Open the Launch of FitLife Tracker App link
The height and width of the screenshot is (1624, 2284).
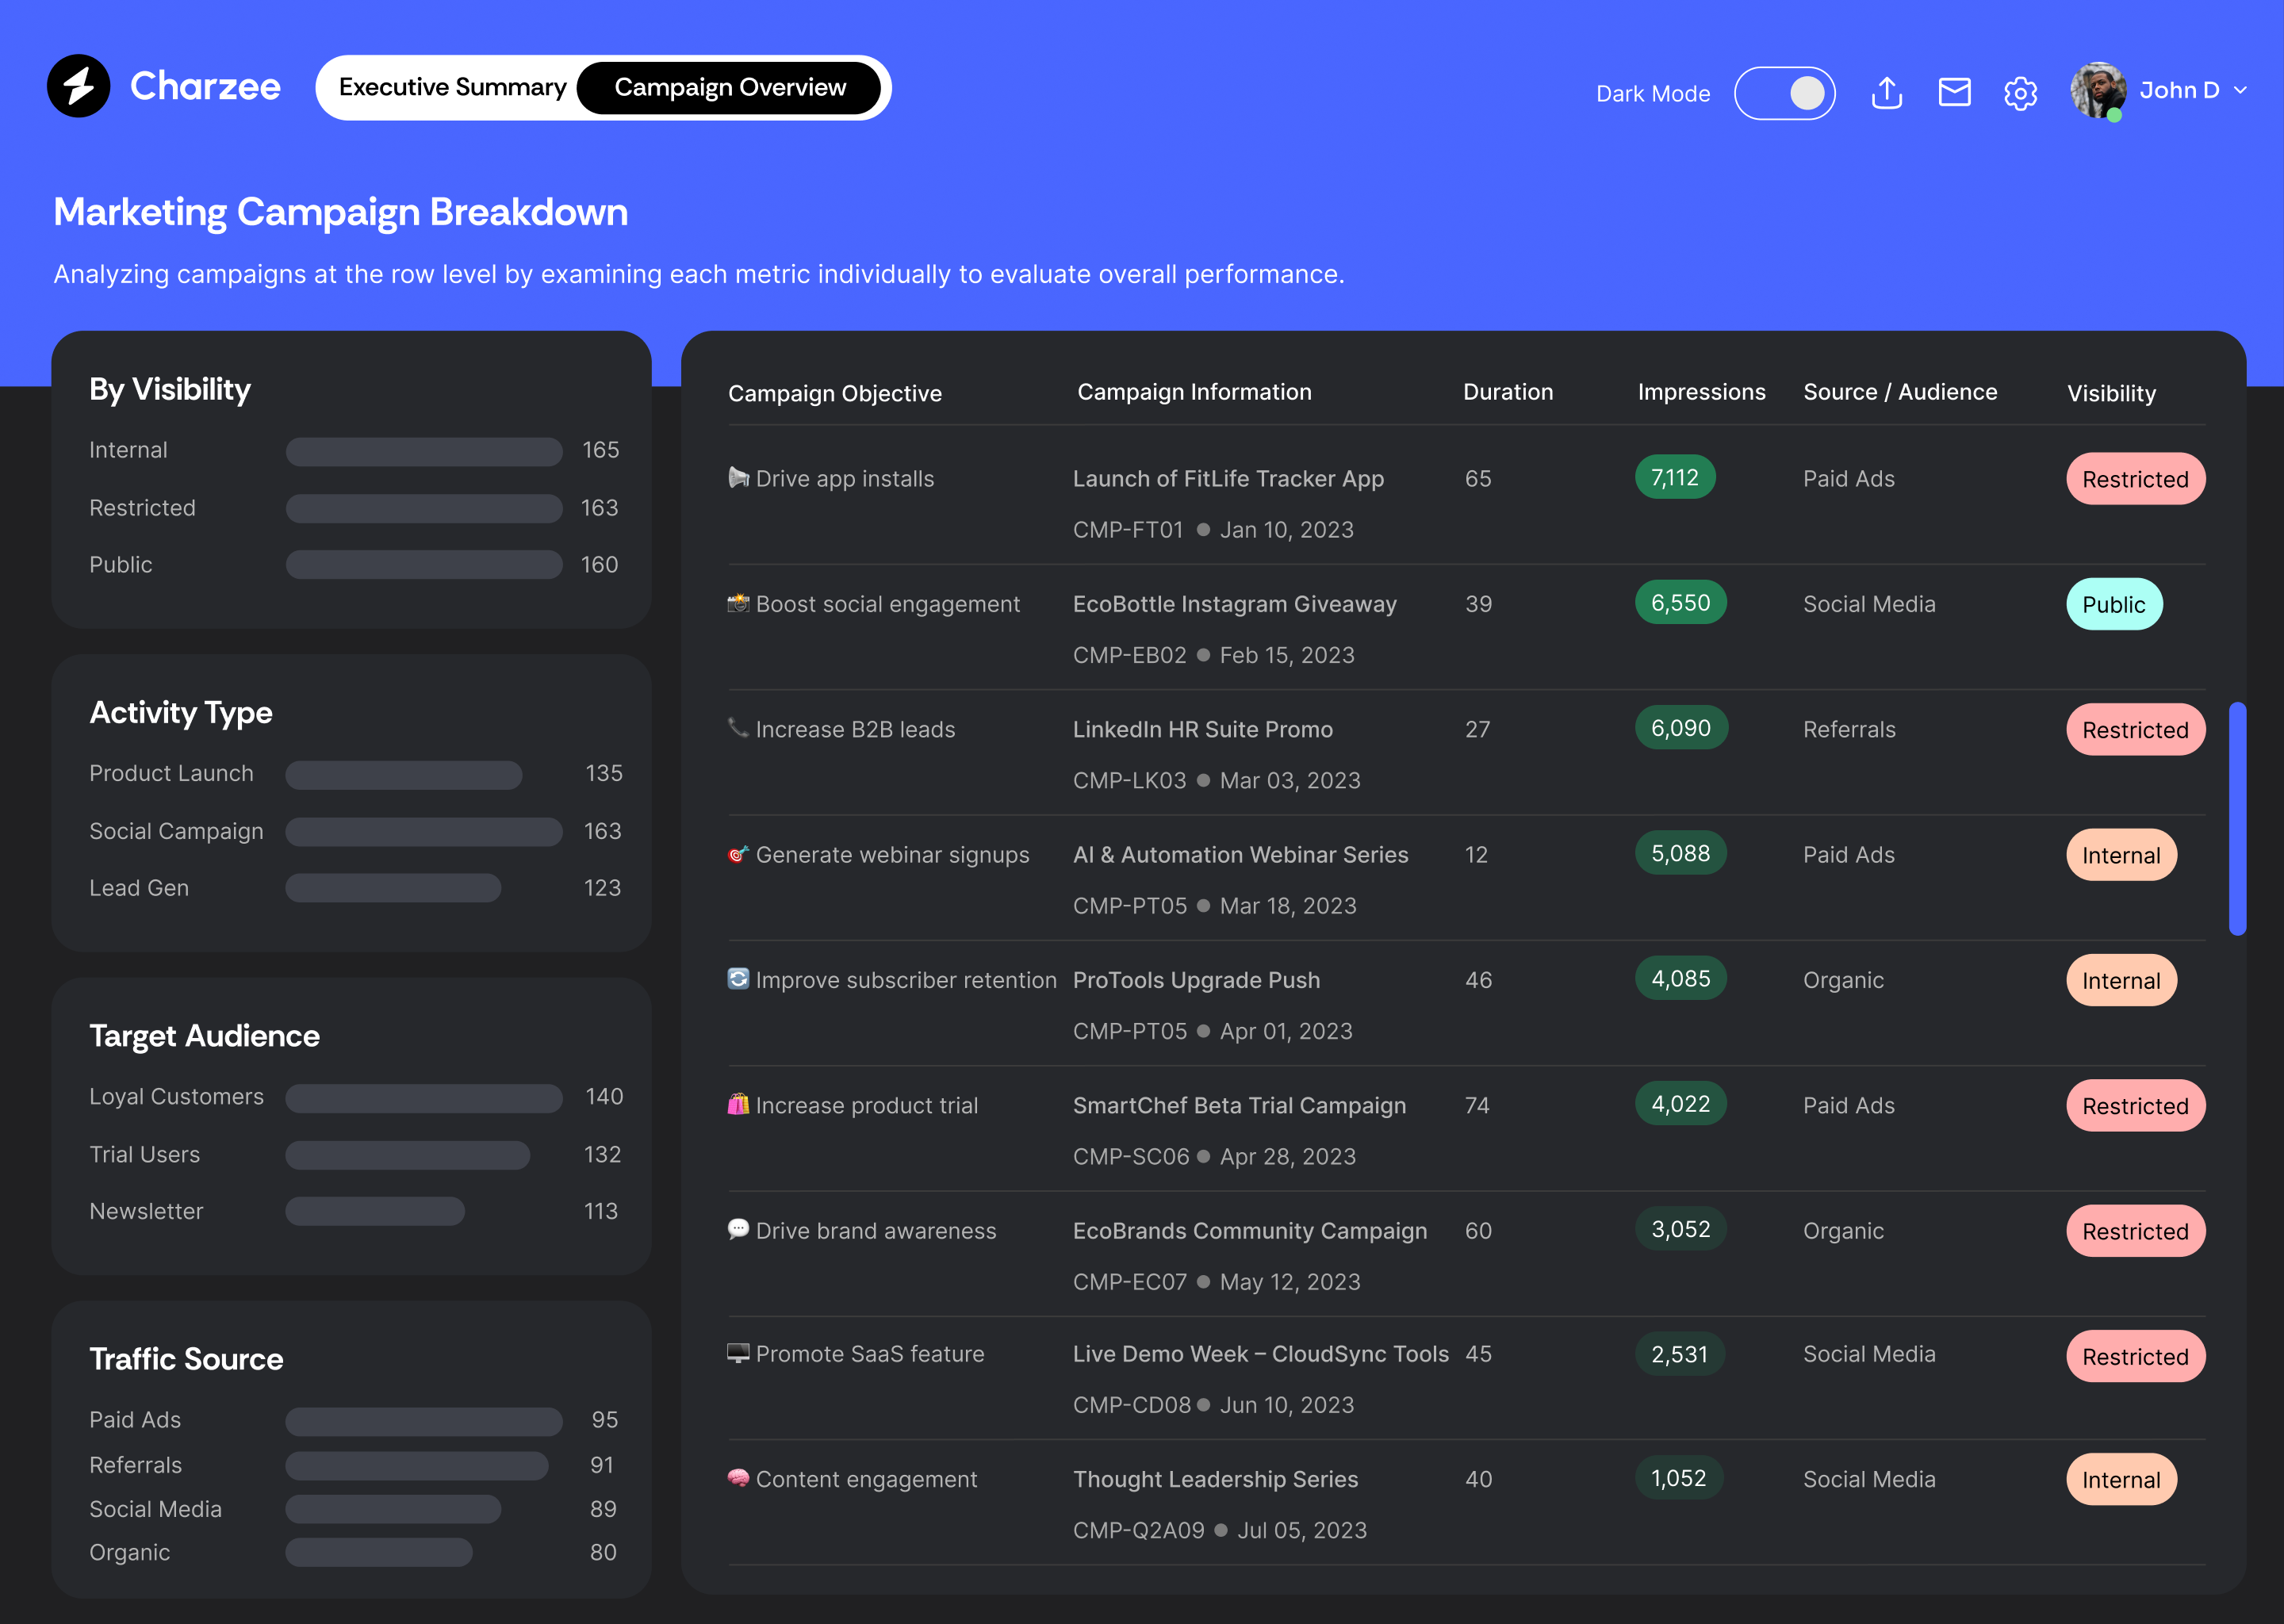click(x=1227, y=478)
